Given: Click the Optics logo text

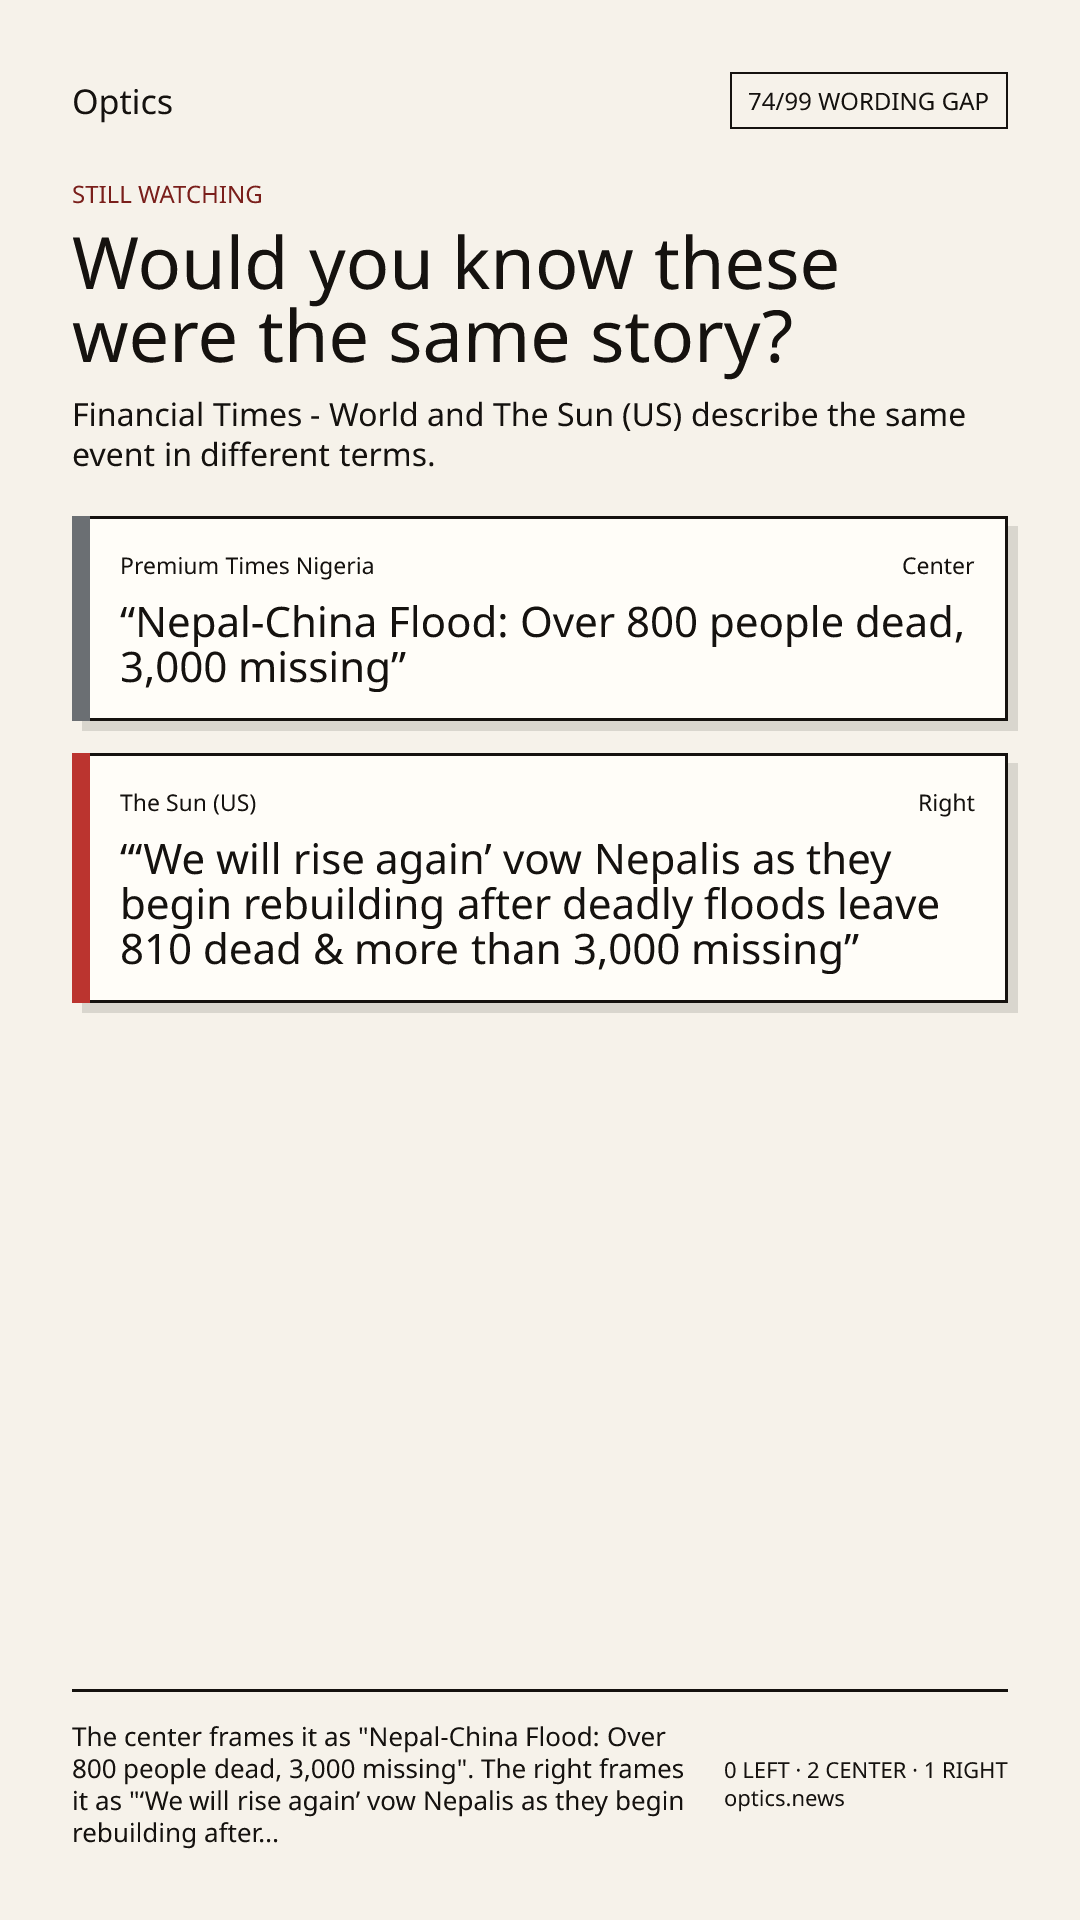Looking at the screenshot, I should coord(122,103).
